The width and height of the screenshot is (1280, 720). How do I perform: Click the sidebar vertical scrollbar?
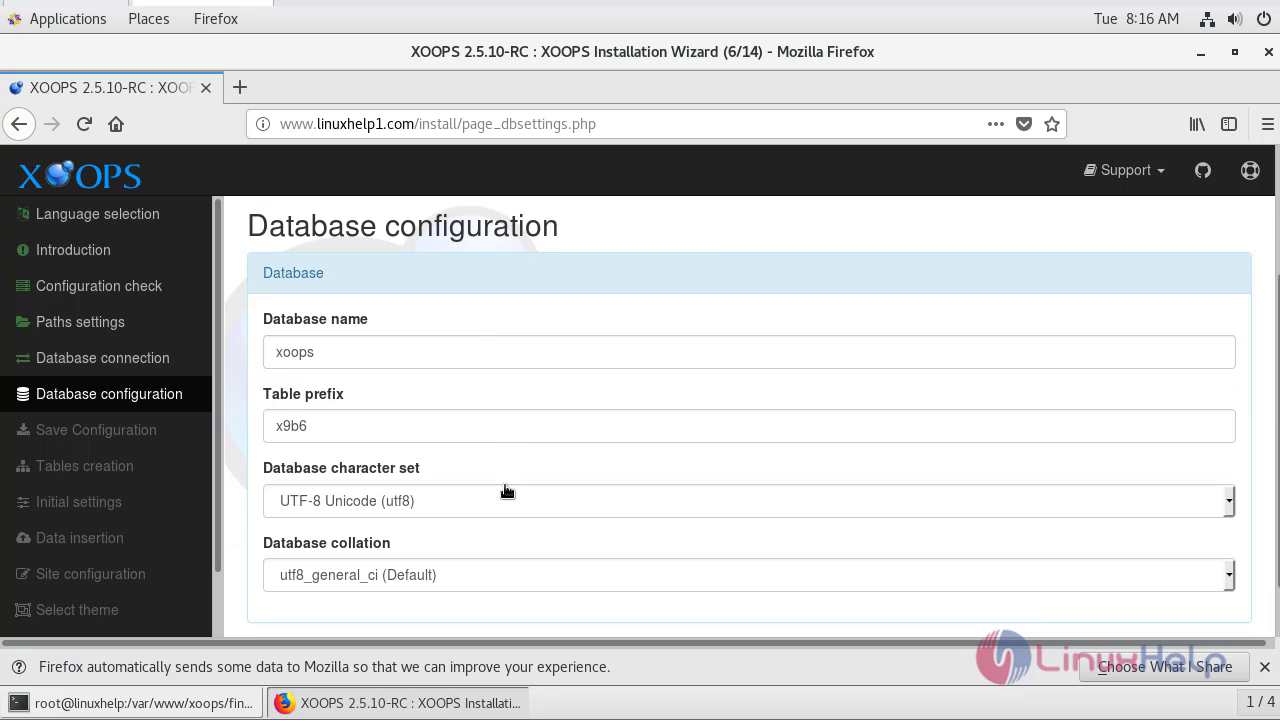[217, 385]
